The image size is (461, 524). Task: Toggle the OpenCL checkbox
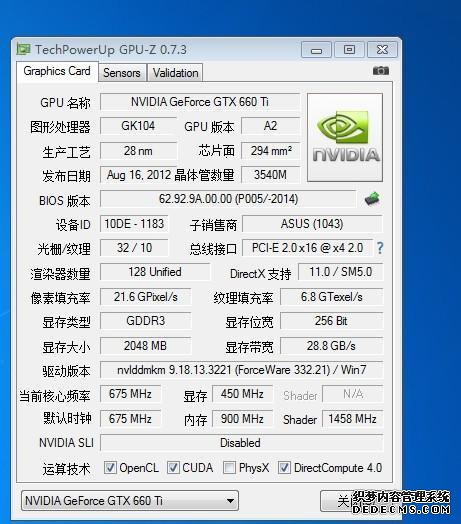[110, 468]
